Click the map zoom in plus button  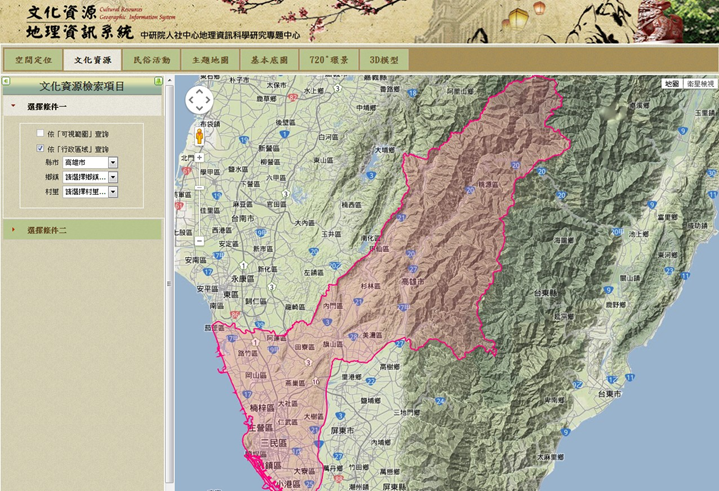point(199,157)
